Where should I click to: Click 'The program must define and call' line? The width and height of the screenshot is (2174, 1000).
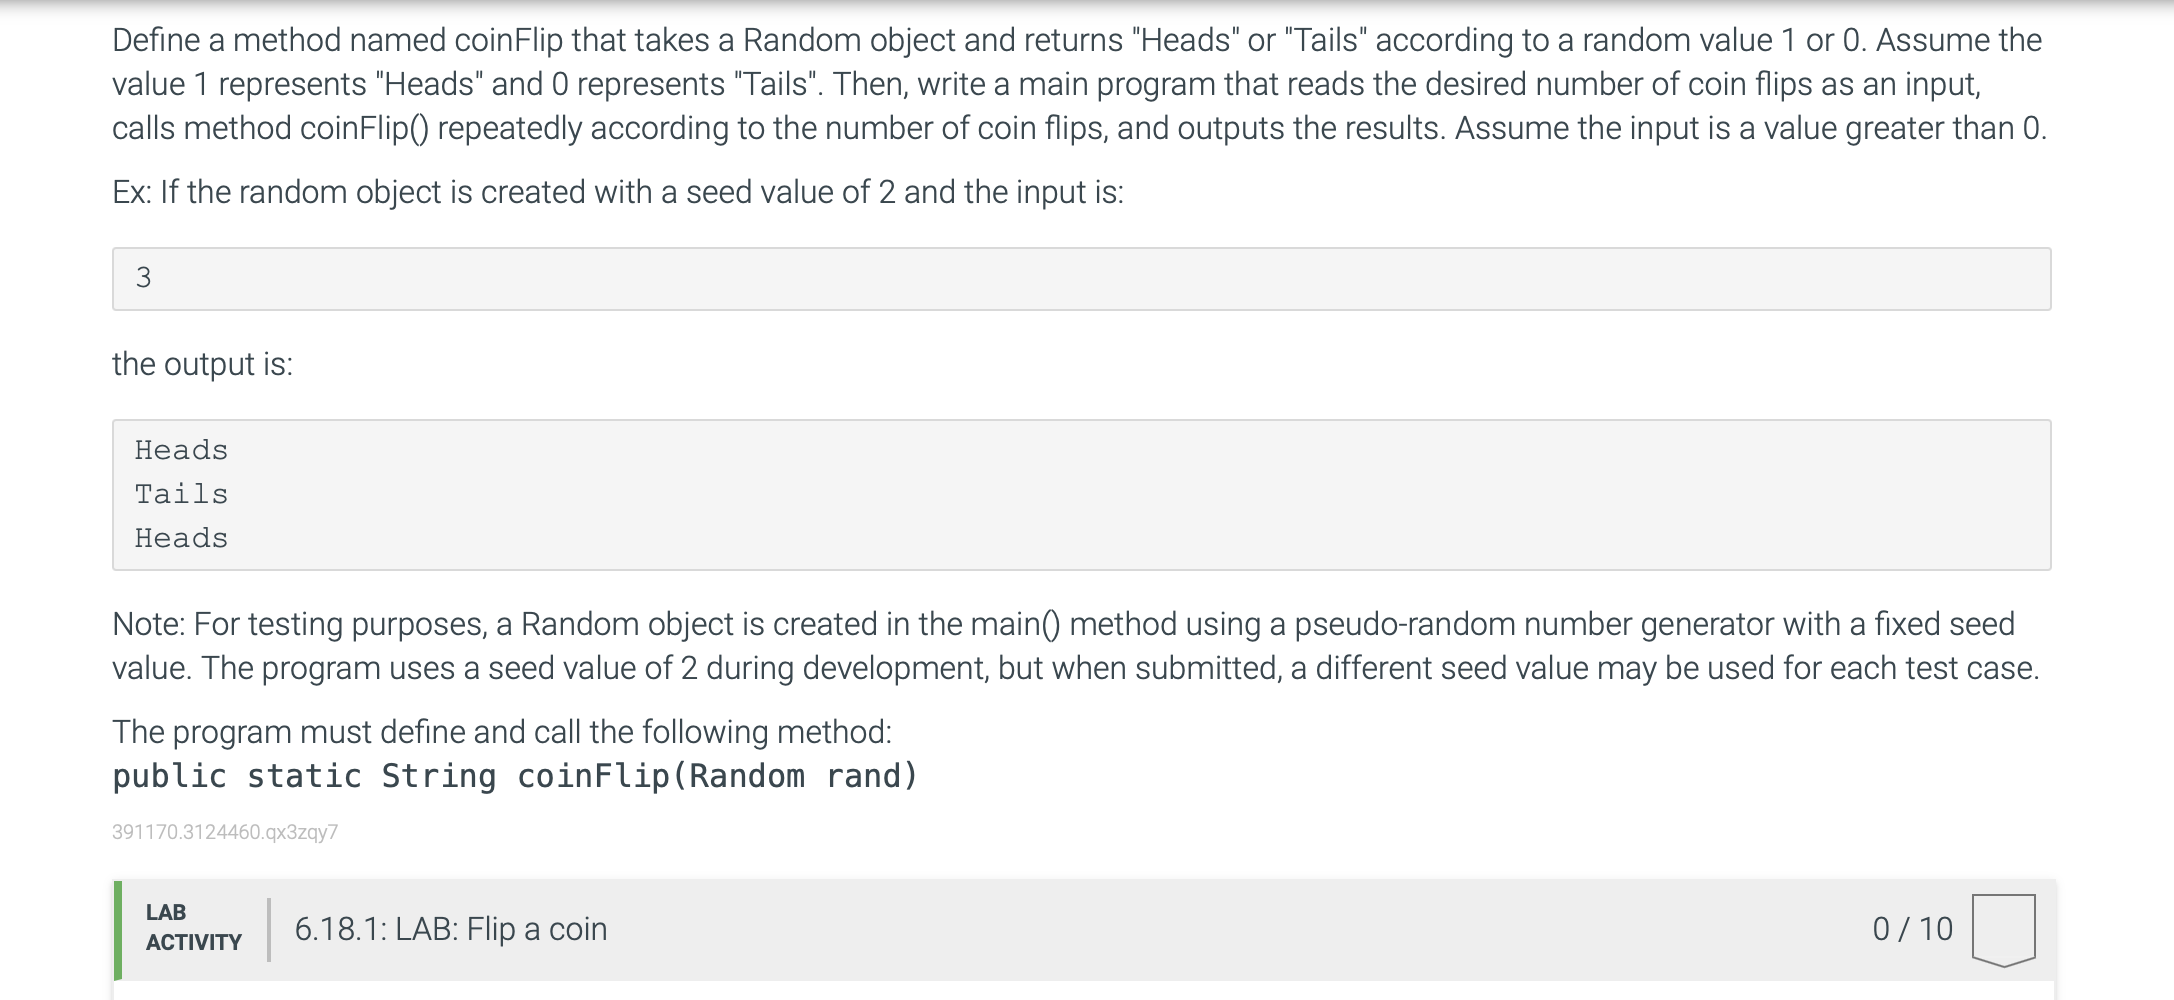502,732
